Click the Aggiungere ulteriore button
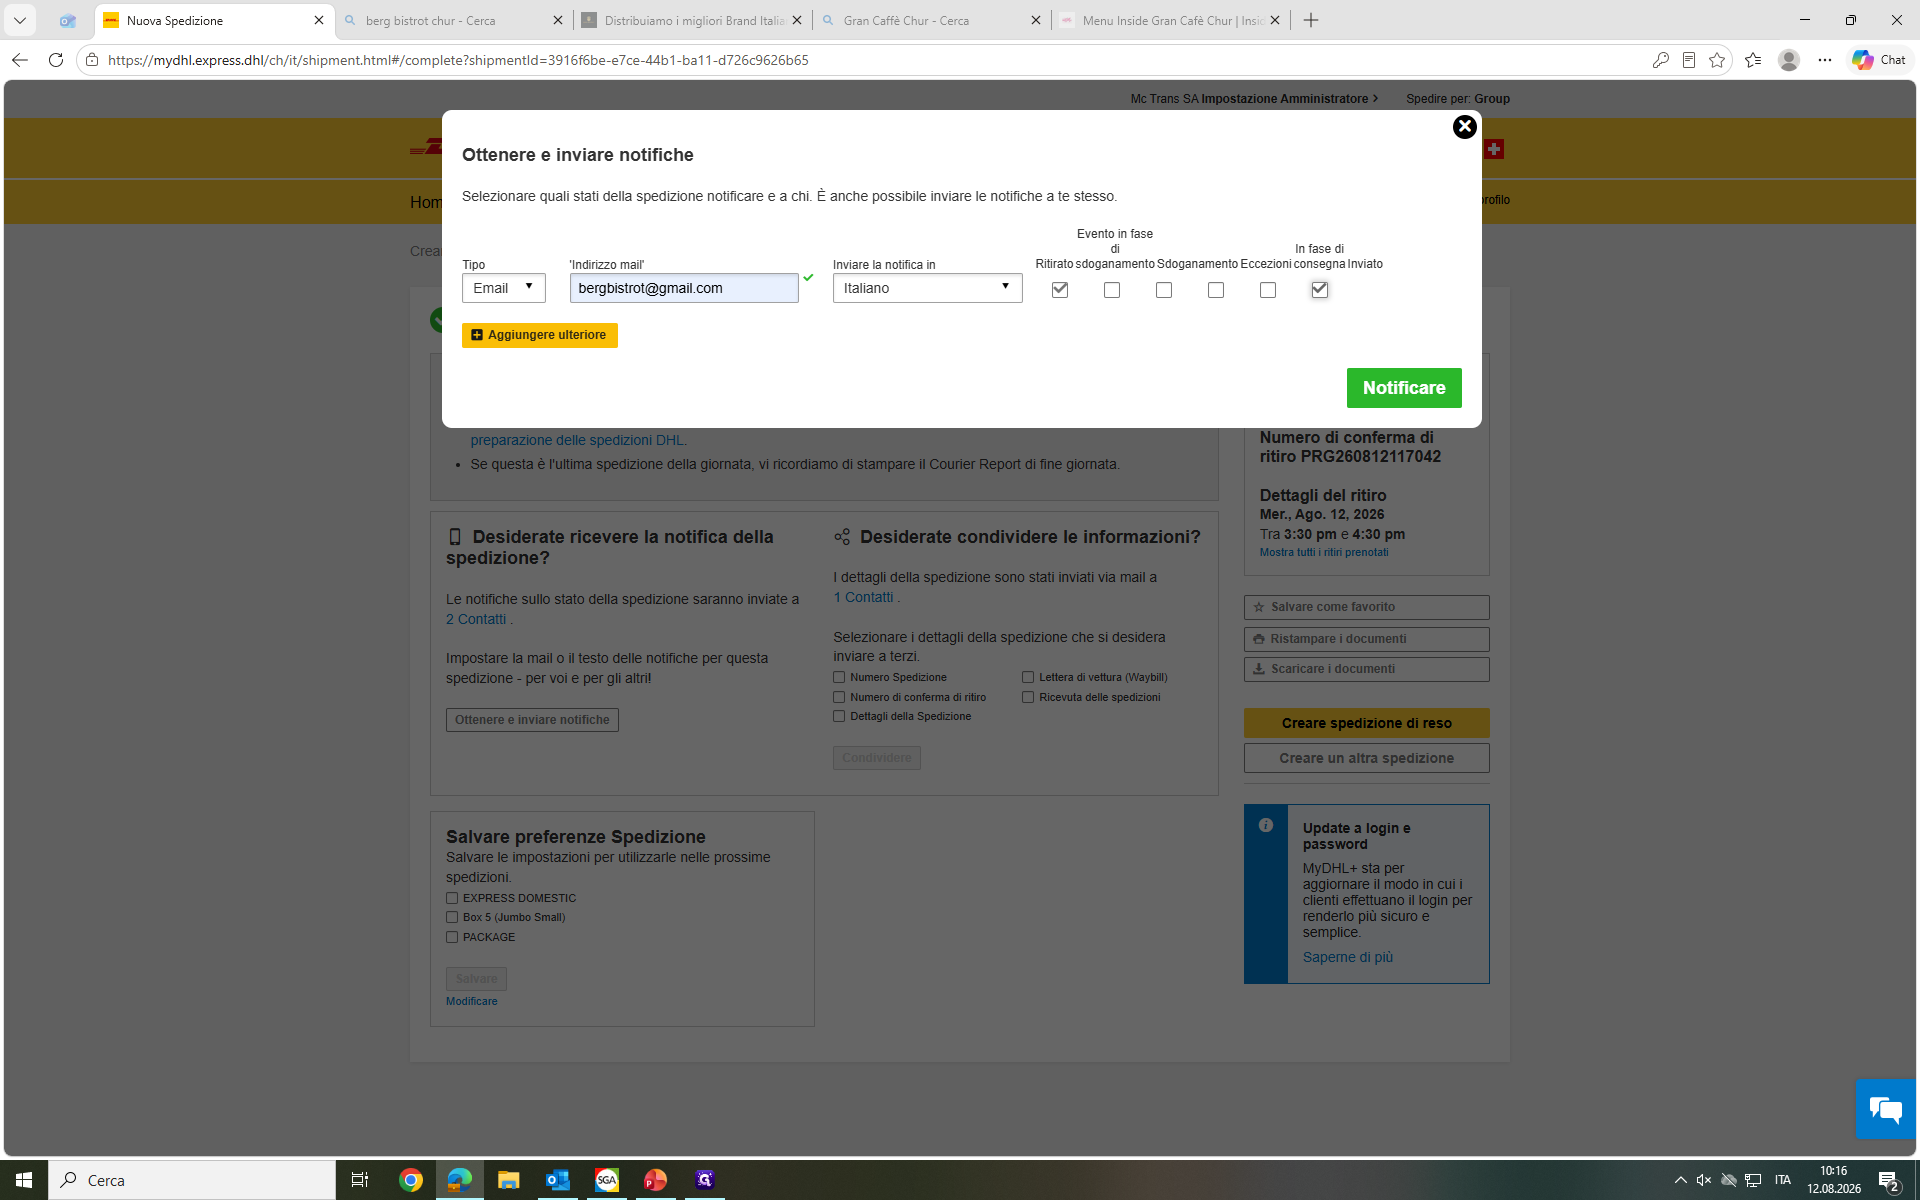The height and width of the screenshot is (1200, 1920). tap(539, 335)
